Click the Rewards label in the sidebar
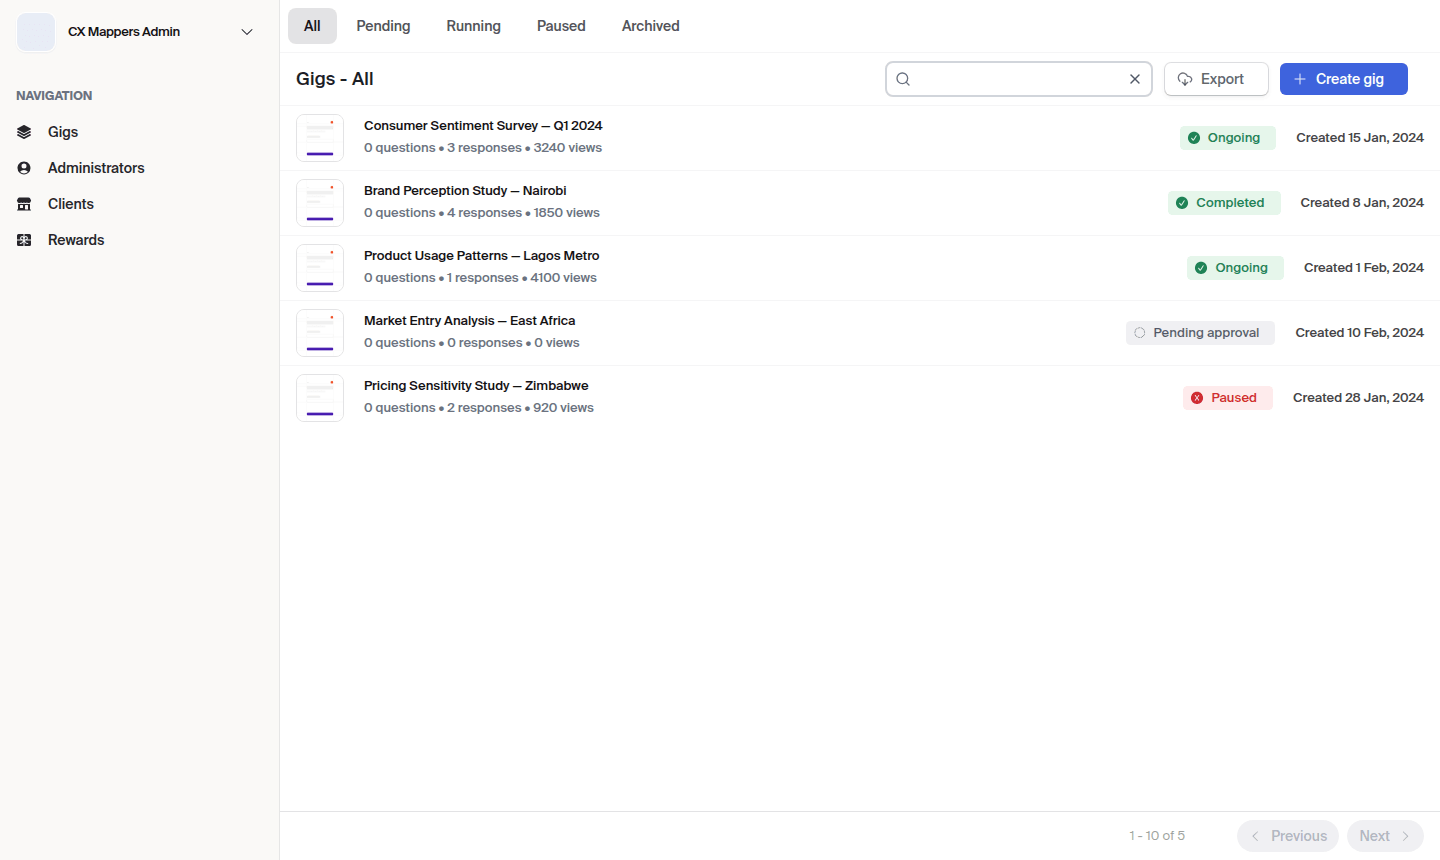Screen dimensions: 1440x860 76,240
